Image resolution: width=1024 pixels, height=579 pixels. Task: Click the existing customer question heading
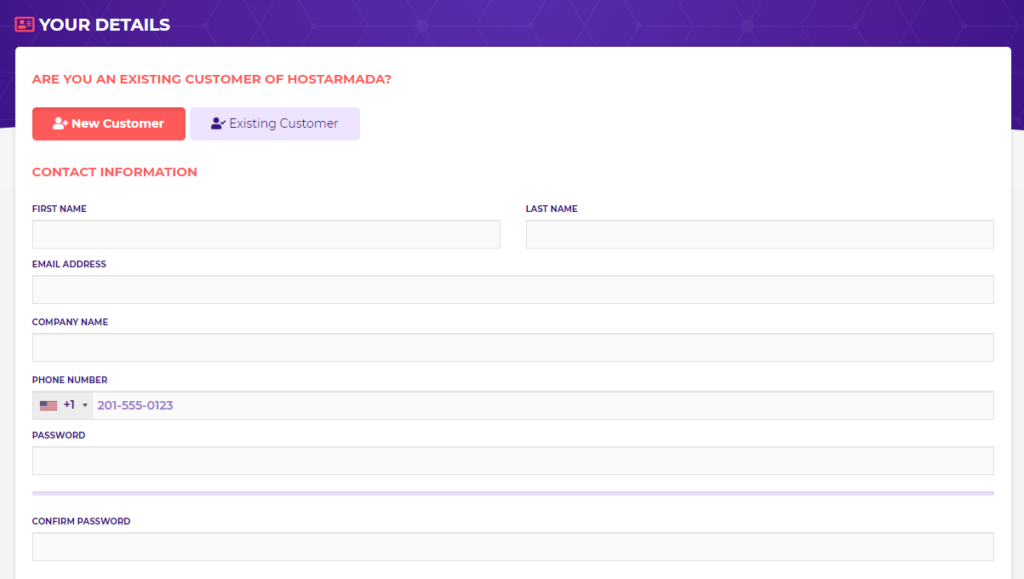pyautogui.click(x=212, y=79)
